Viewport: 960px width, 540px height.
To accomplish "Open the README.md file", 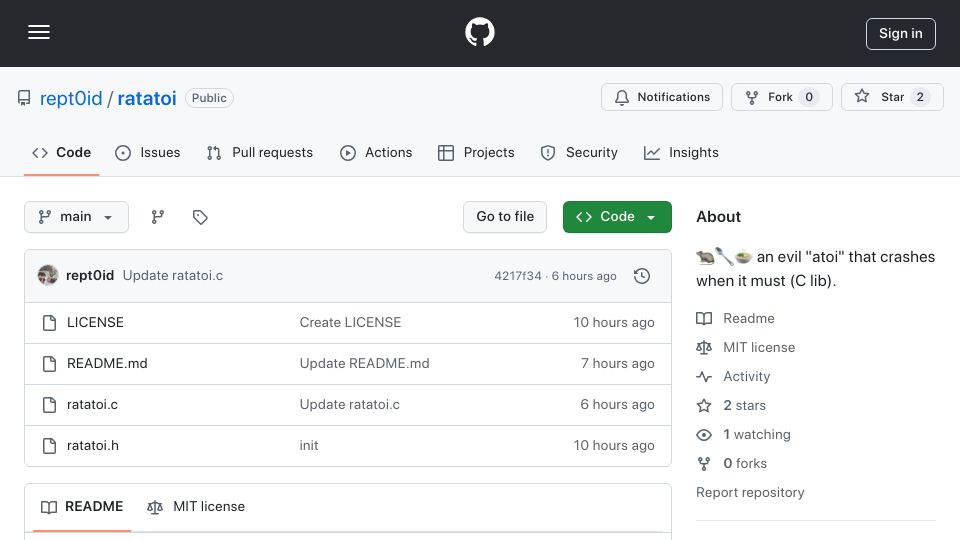I will click(x=107, y=364).
